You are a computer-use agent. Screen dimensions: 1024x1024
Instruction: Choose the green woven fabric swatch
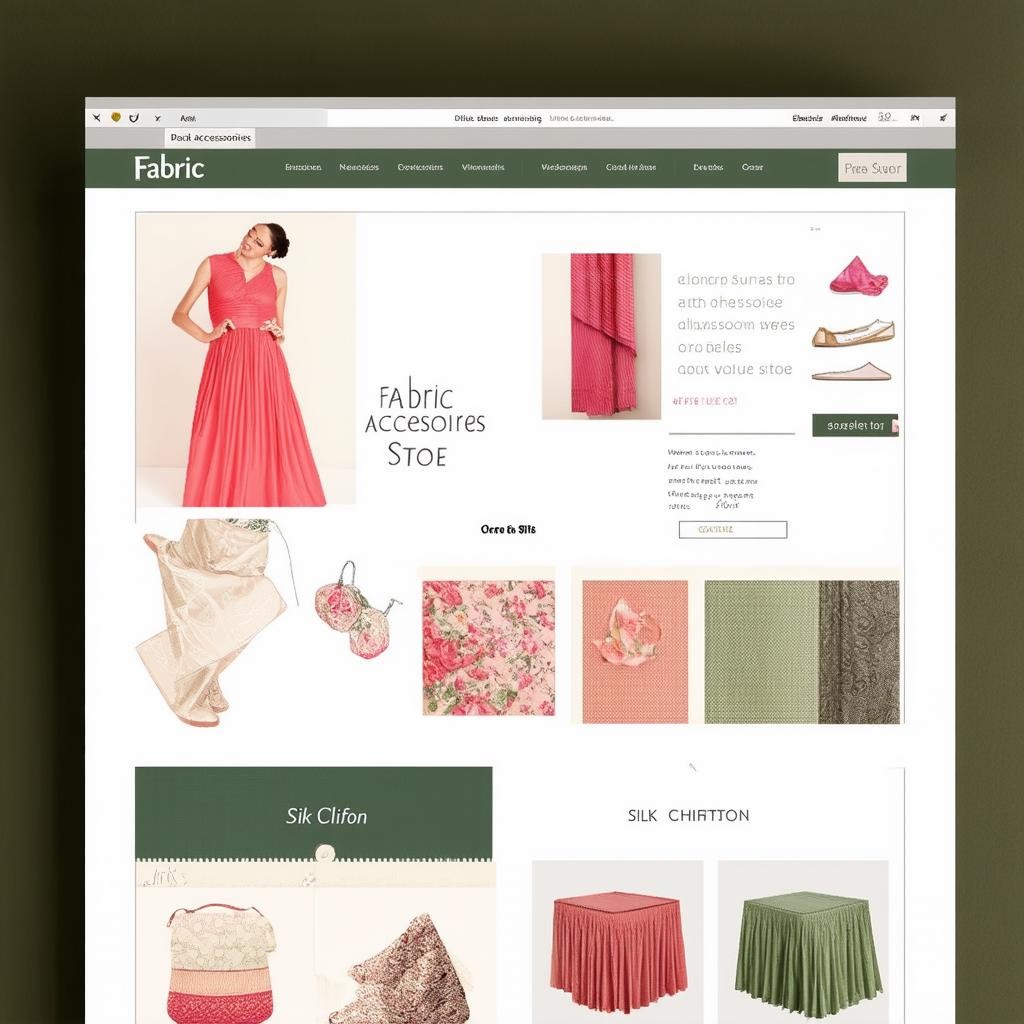tap(761, 651)
